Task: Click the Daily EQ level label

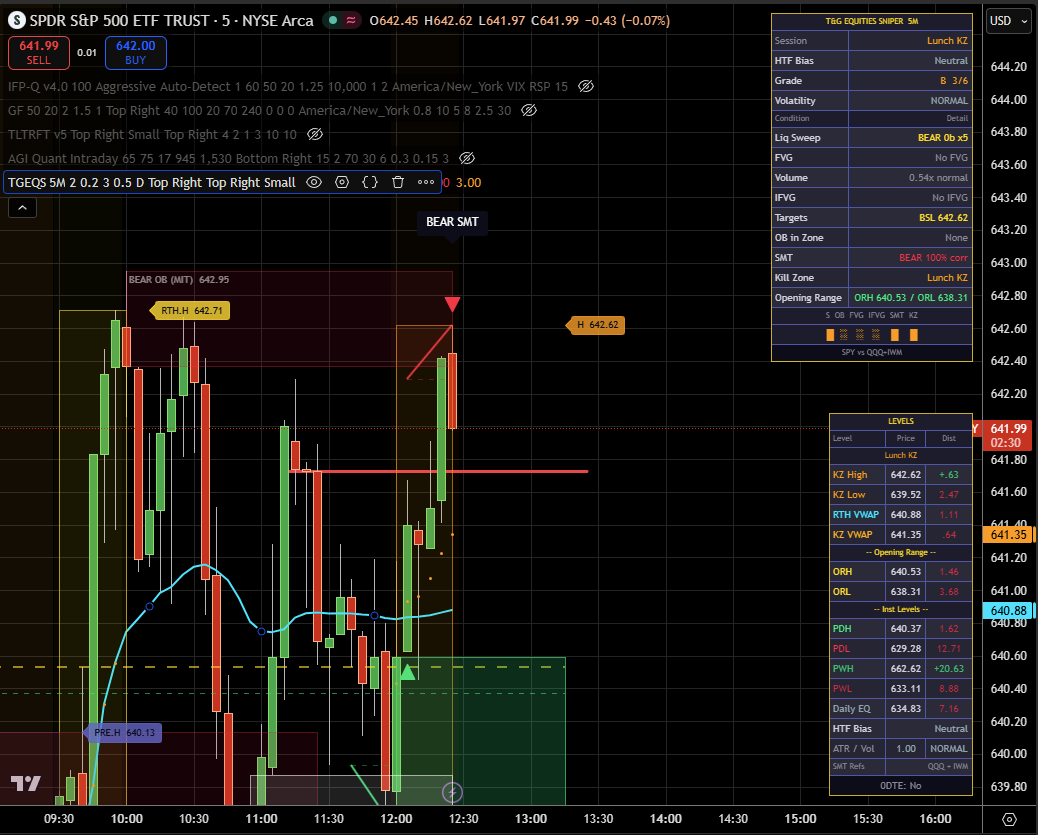Action: [851, 709]
